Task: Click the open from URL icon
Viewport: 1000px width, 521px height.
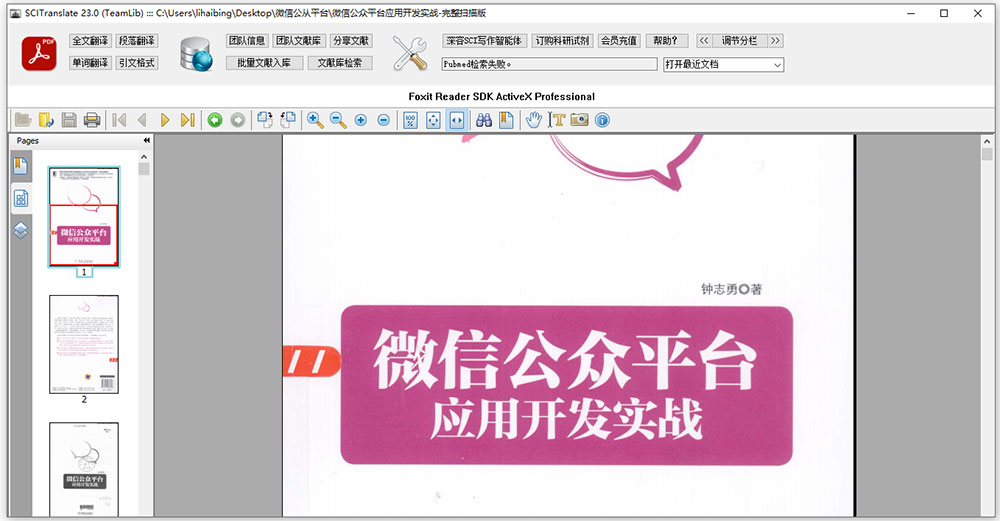Action: coord(46,120)
